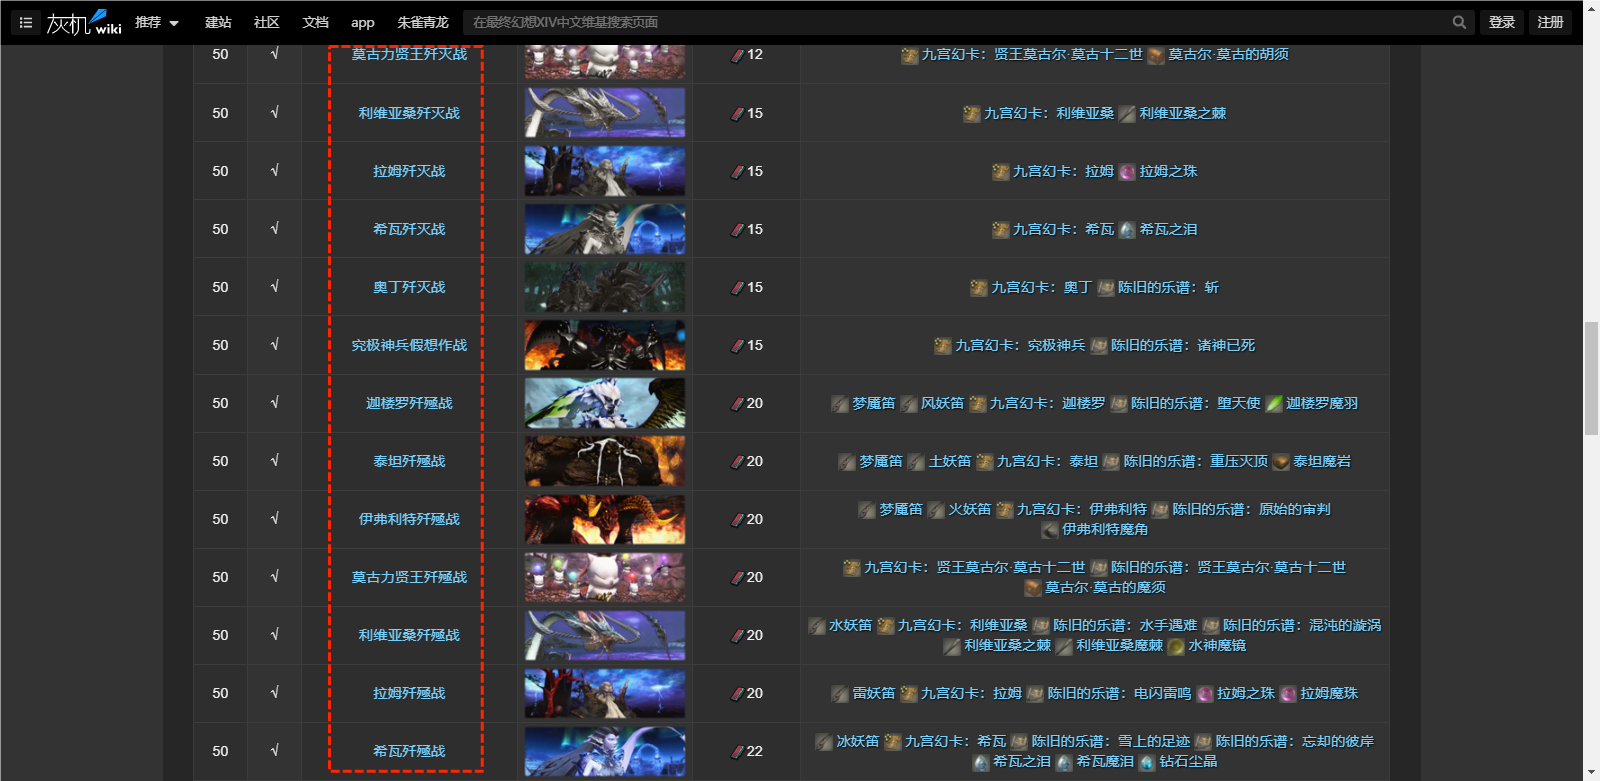Click the 利维亚桑之棘 item icon

point(1127,114)
